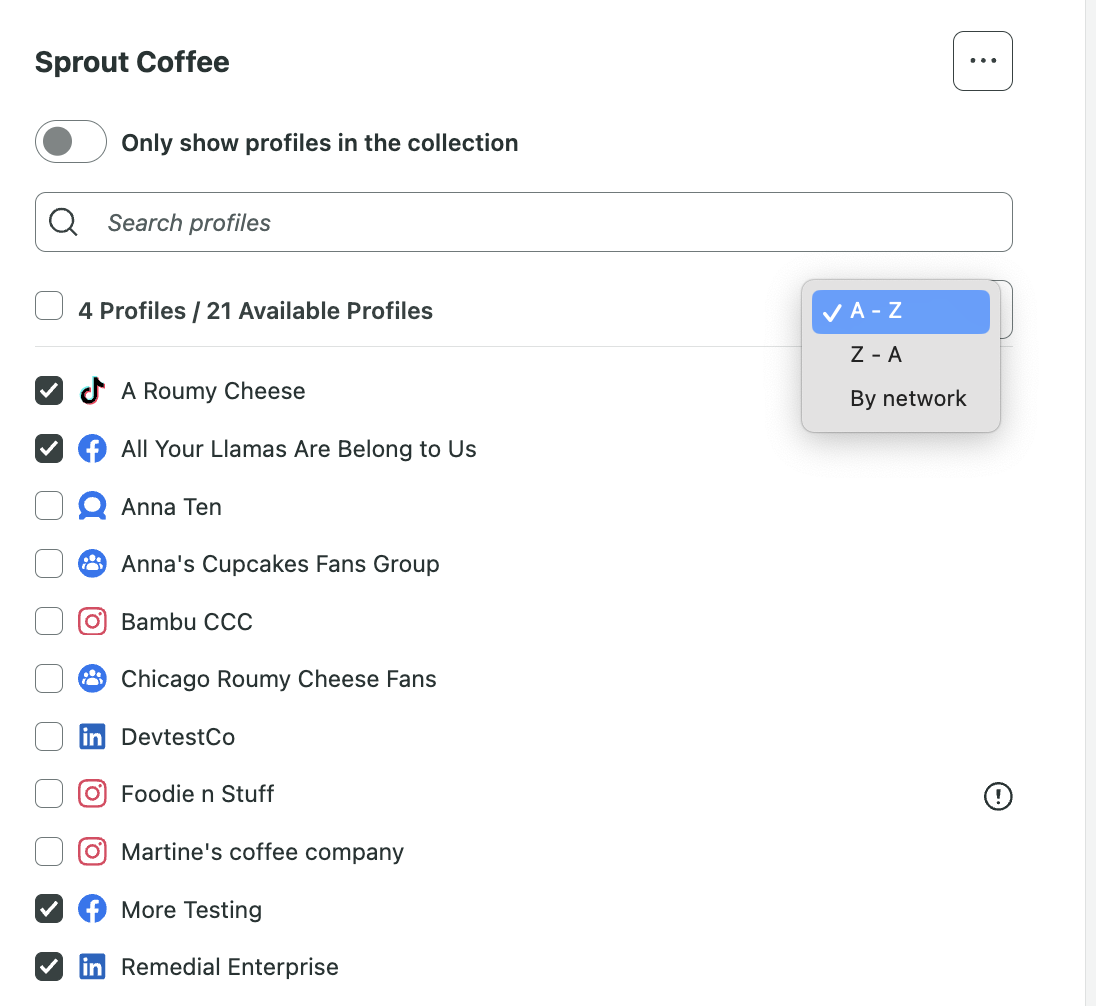Choose the By network sort option

coord(907,398)
